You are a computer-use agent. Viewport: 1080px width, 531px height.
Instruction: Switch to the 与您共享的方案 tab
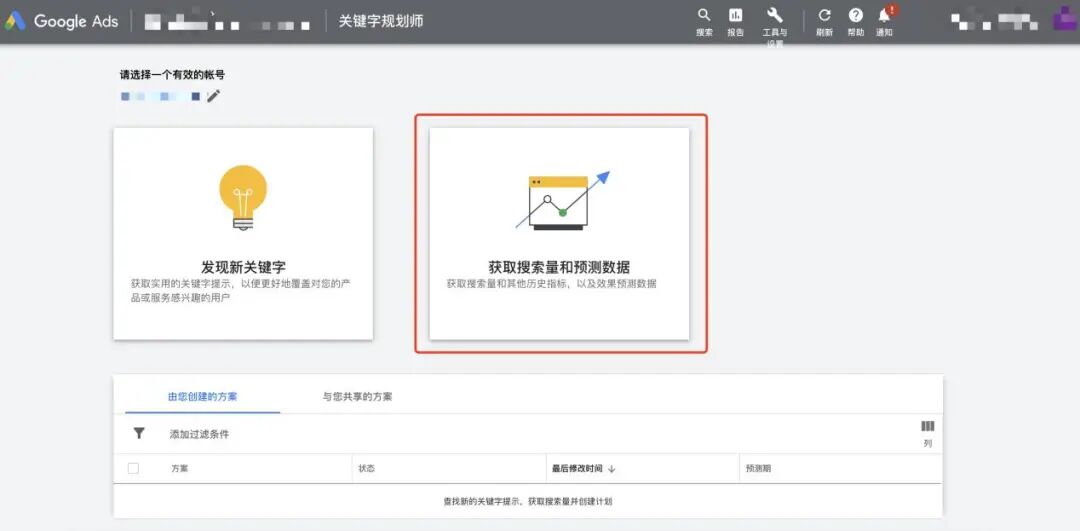(x=357, y=397)
